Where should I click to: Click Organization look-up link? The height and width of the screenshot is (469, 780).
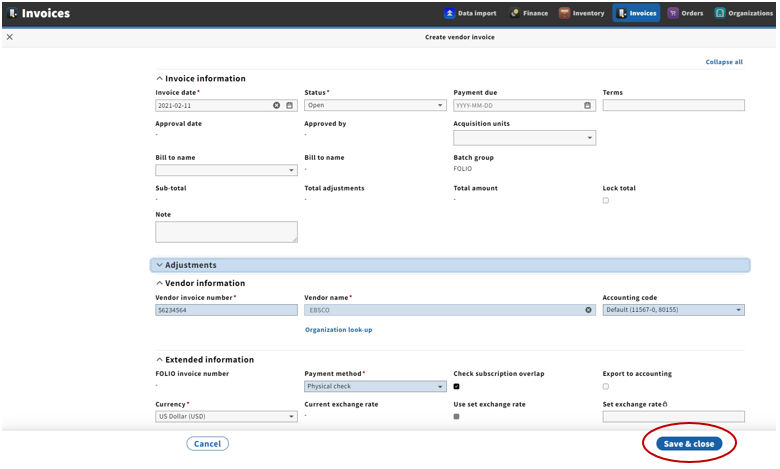pyautogui.click(x=338, y=330)
